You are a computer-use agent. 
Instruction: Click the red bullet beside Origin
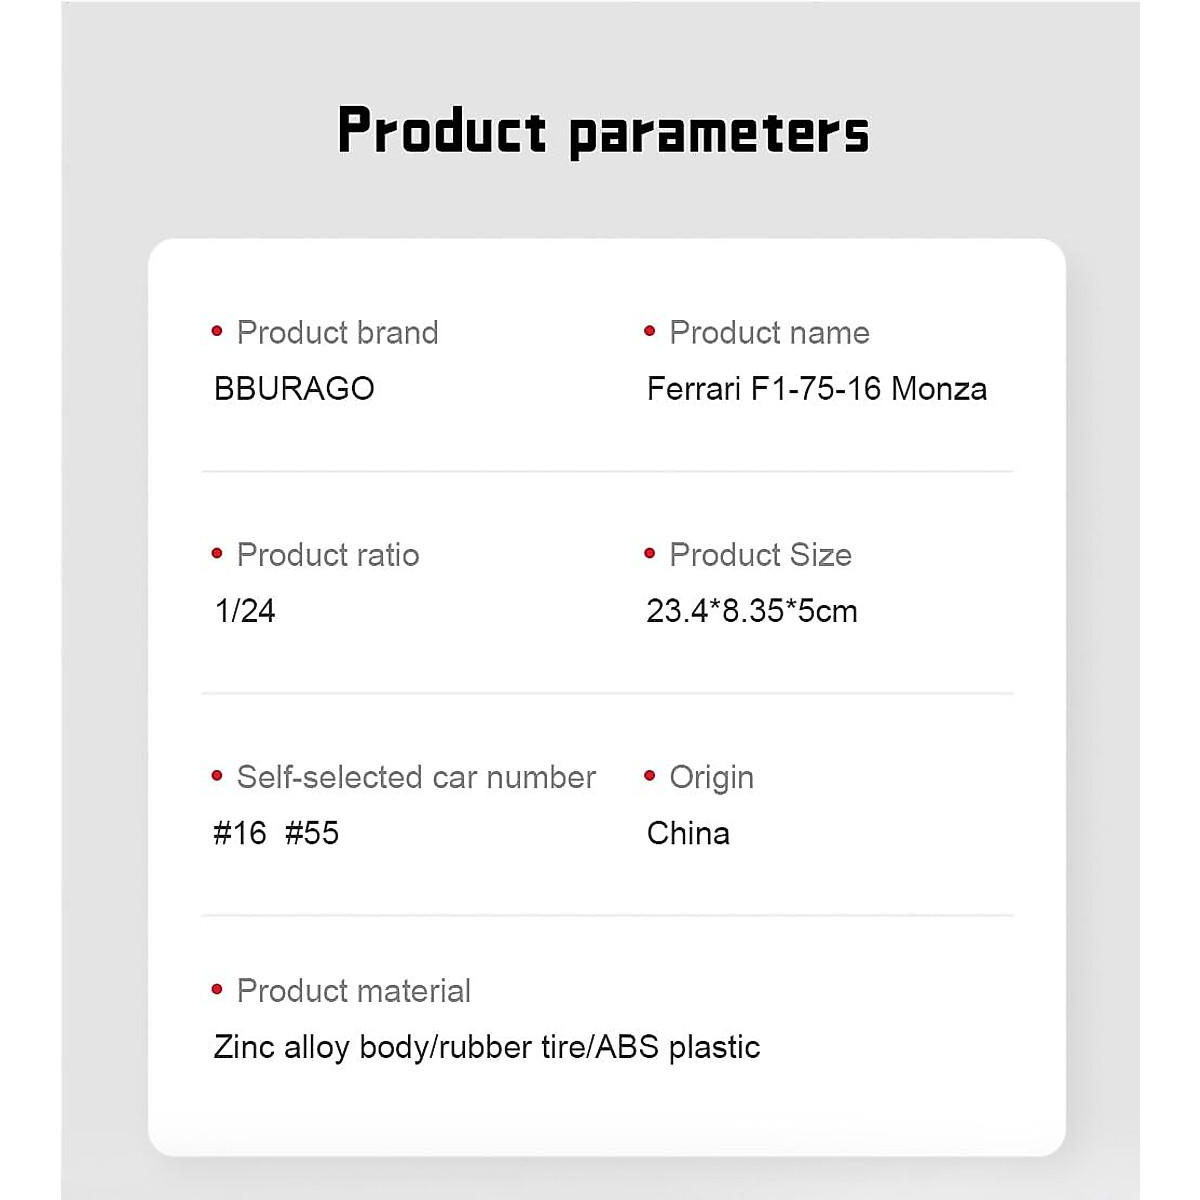650,775
